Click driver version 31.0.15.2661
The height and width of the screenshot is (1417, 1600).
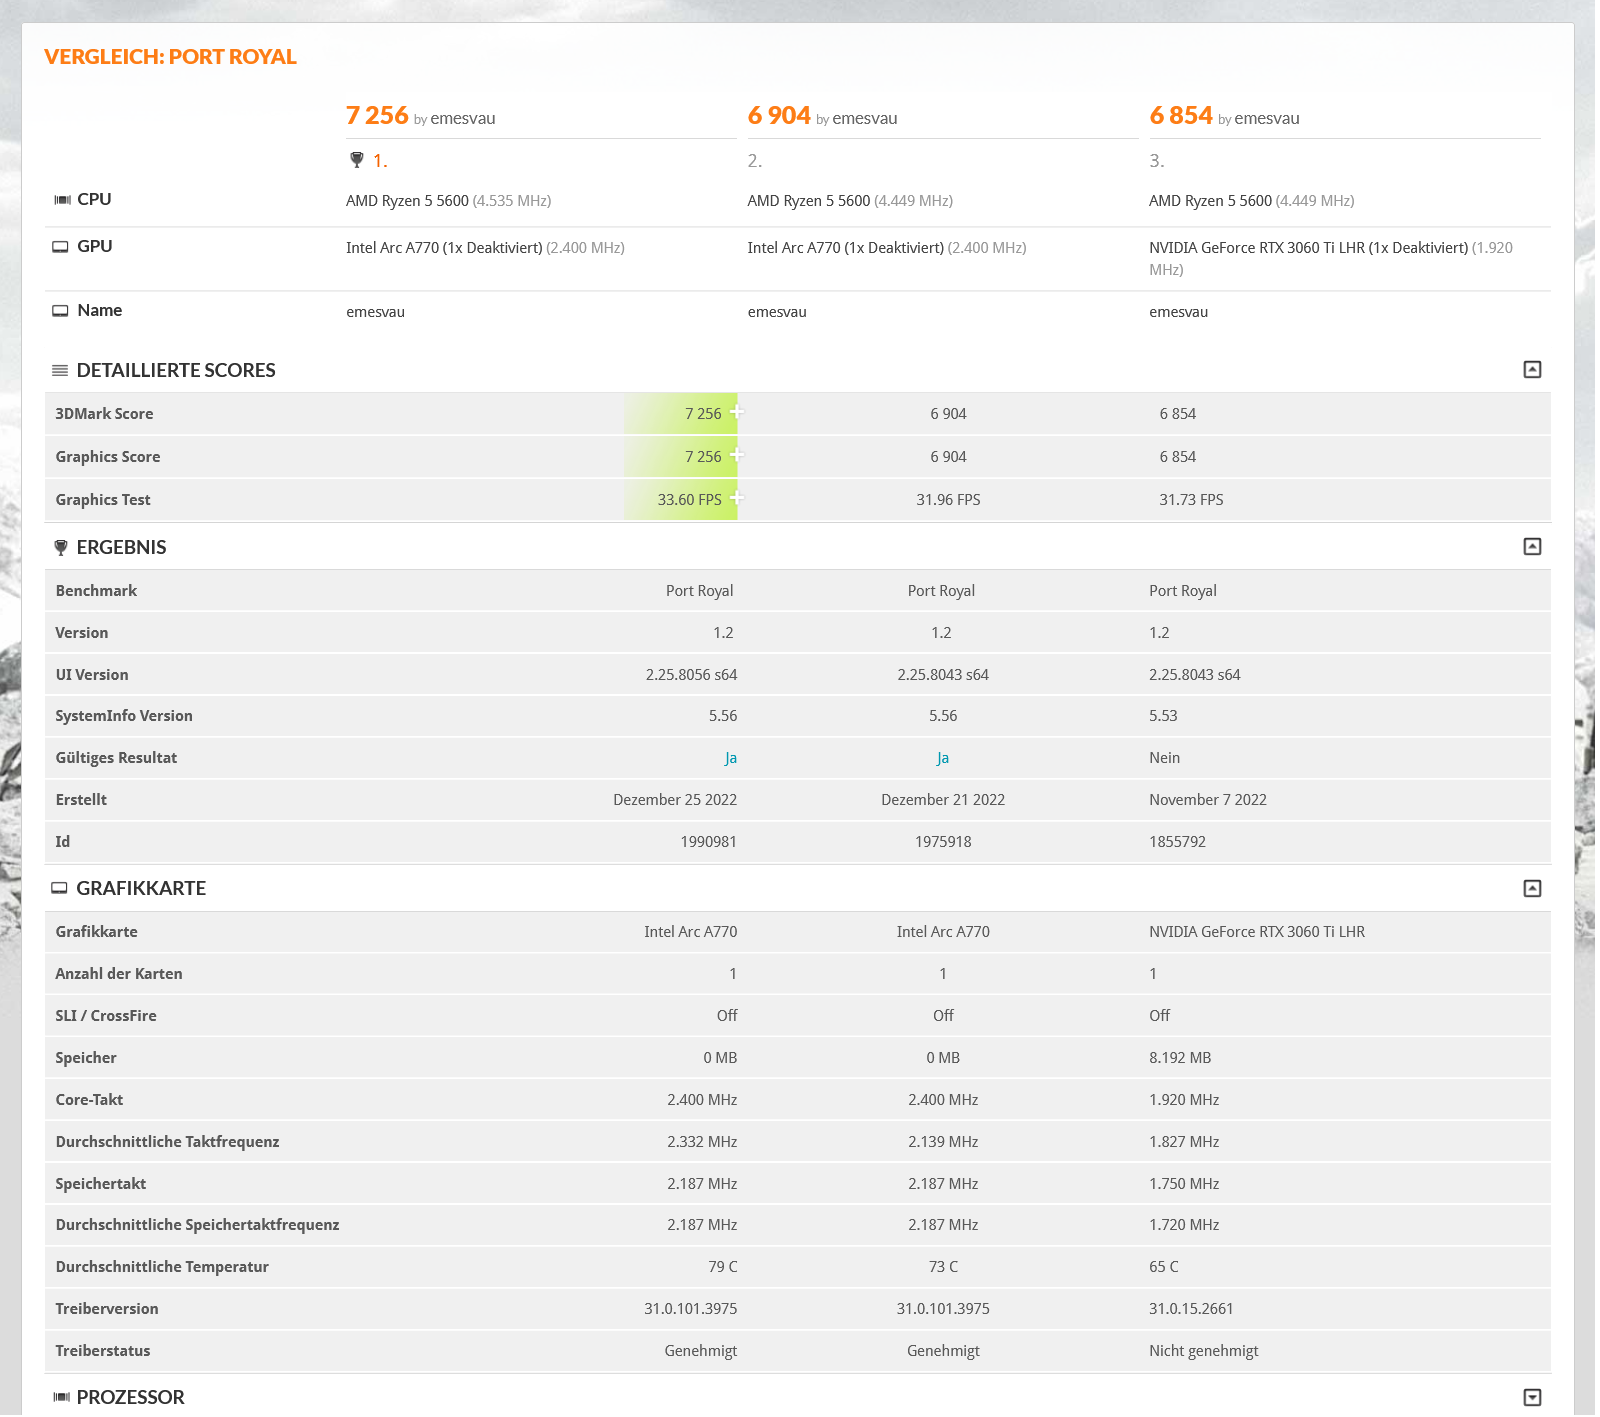pyautogui.click(x=1191, y=1309)
